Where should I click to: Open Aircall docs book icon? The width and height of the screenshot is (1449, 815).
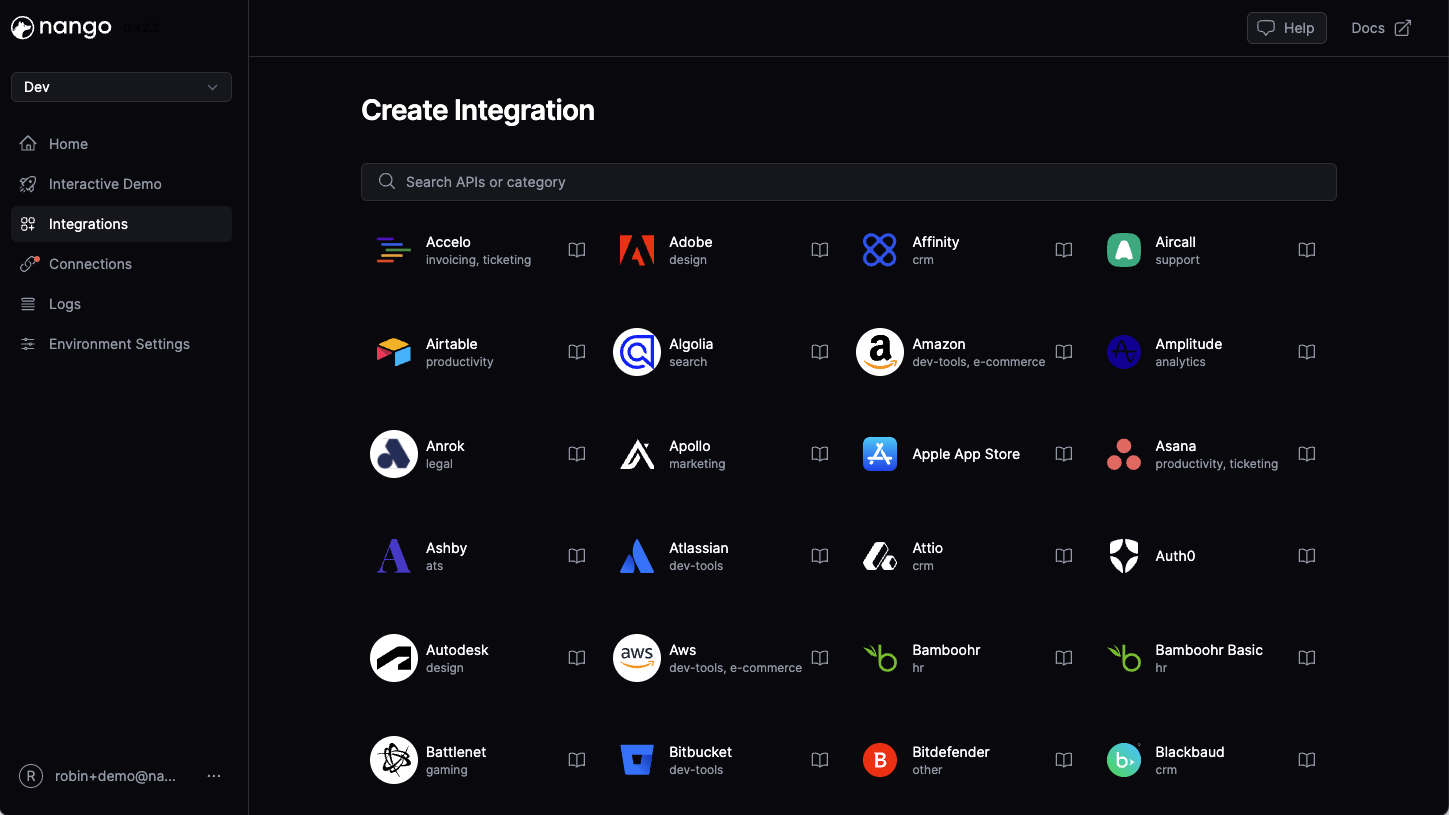point(1307,250)
